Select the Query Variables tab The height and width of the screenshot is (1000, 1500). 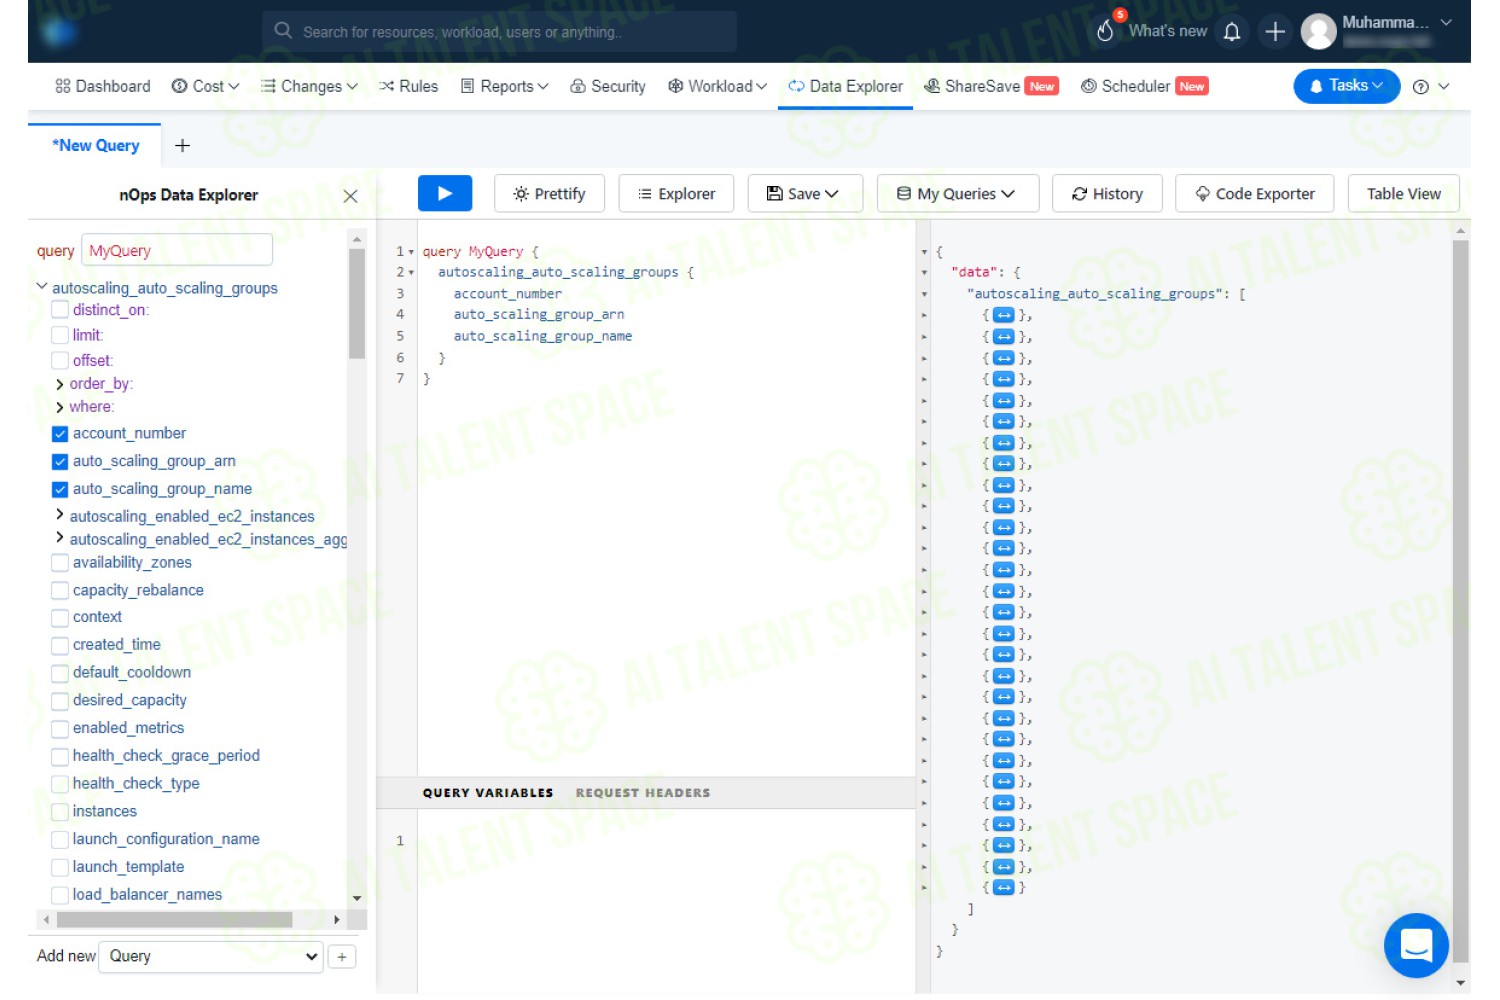point(488,793)
